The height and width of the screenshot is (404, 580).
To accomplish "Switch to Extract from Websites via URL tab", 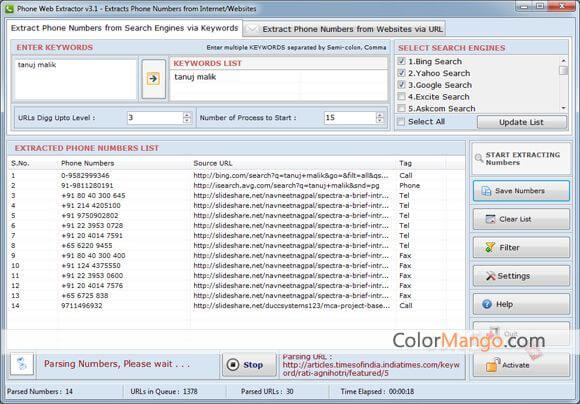I will 344,29.
